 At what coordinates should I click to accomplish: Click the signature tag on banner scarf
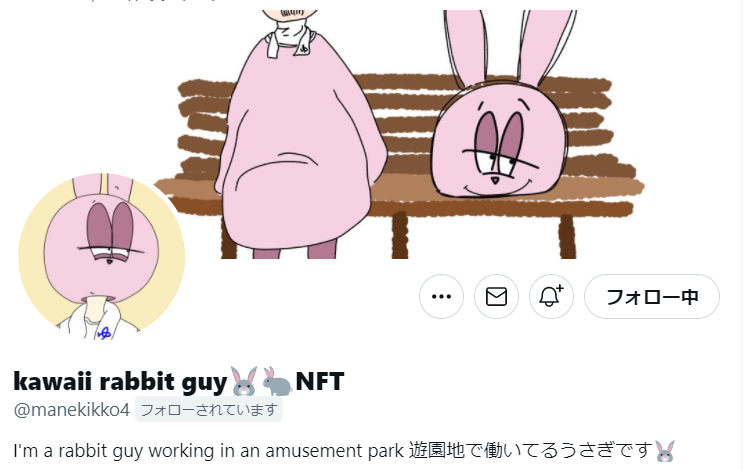point(303,47)
